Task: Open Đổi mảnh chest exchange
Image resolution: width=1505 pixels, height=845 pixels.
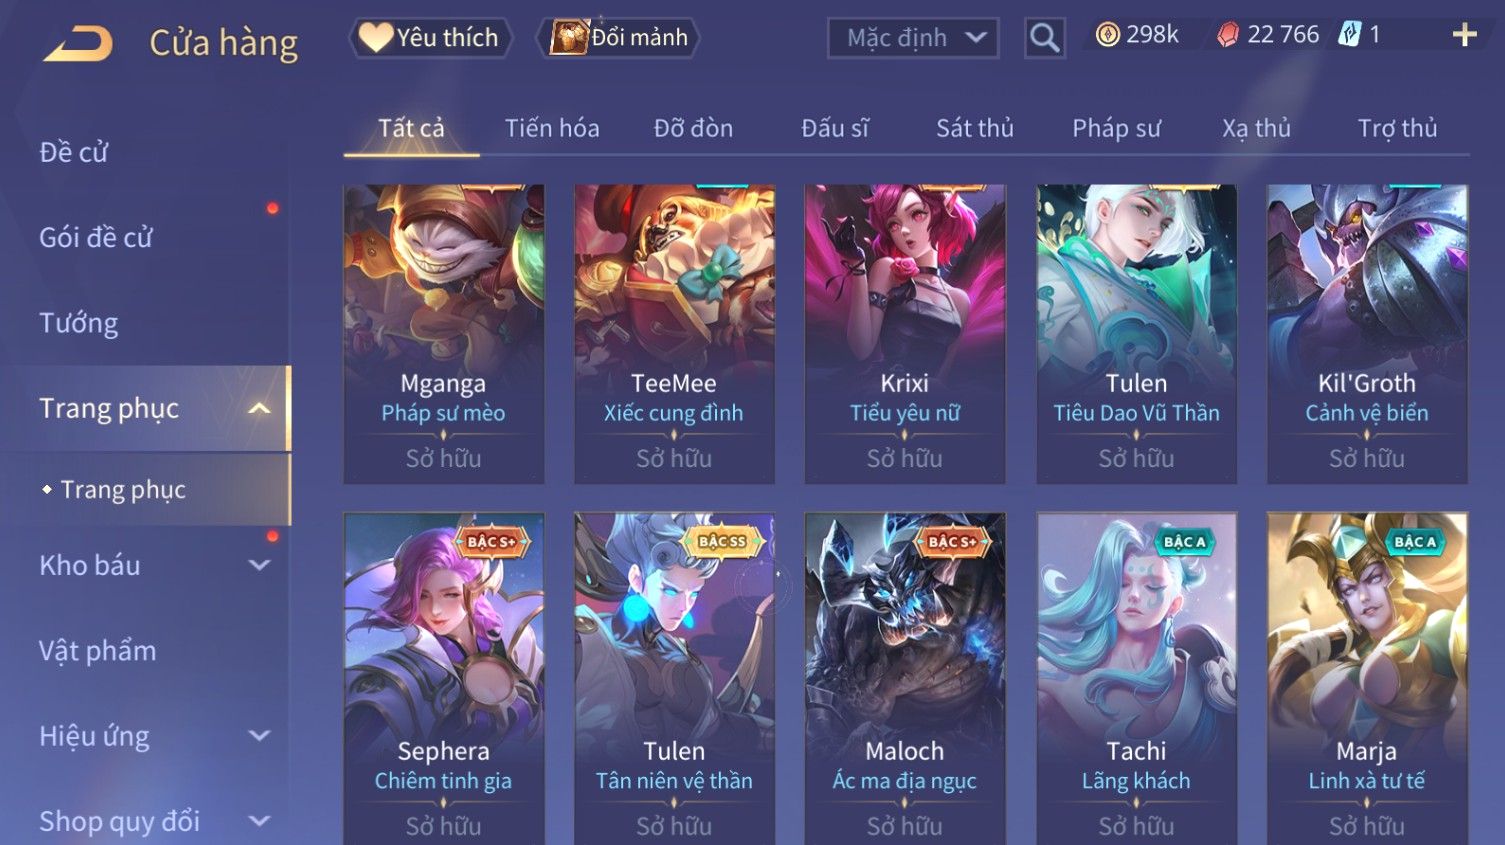Action: 618,38
